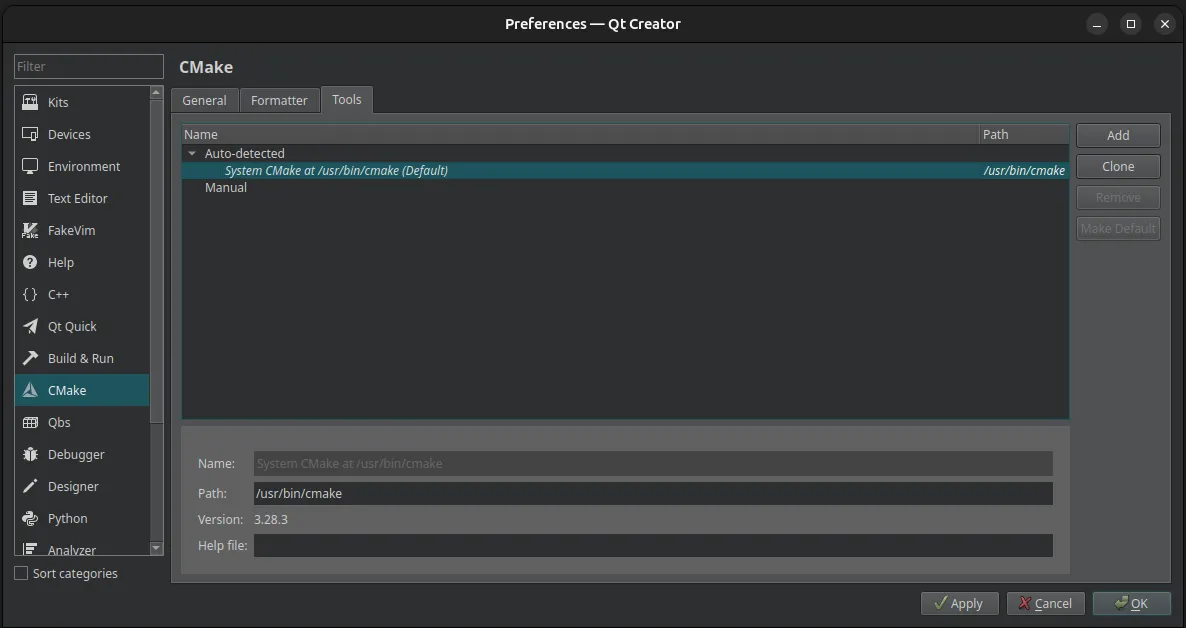Screen dimensions: 1186x628
Task: Enable the Sort categories checkbox
Action: pyautogui.click(x=19, y=573)
